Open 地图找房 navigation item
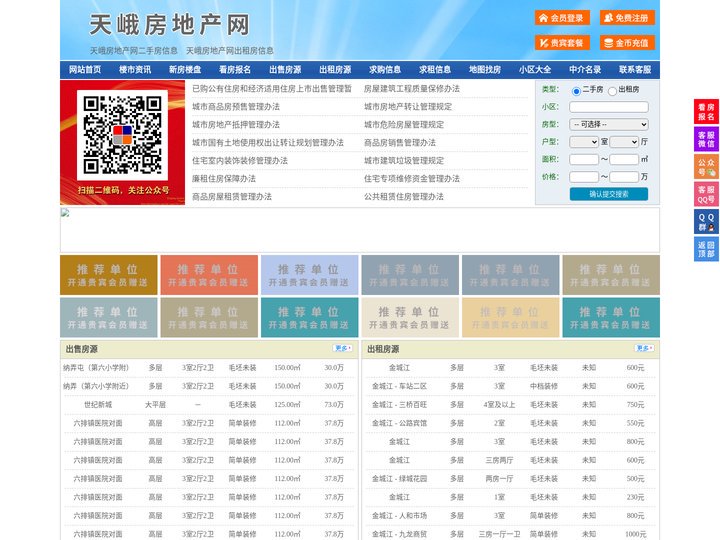The width and height of the screenshot is (720, 540). tap(485, 70)
